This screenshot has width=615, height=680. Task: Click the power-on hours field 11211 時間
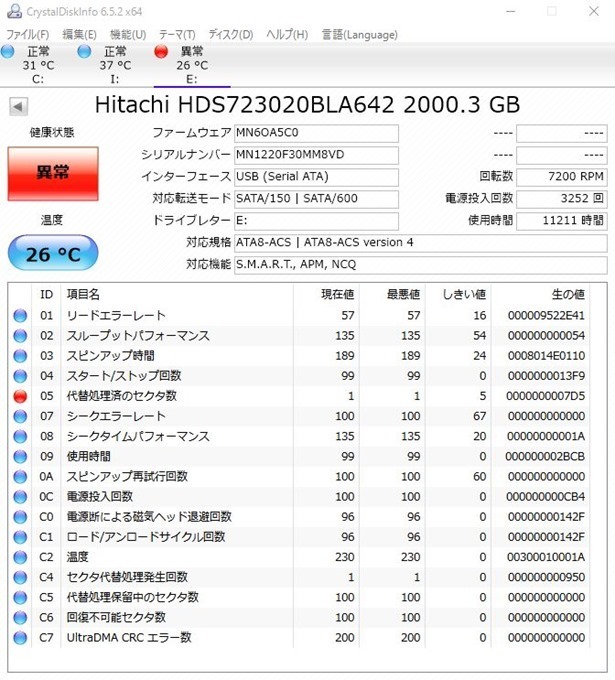[562, 221]
